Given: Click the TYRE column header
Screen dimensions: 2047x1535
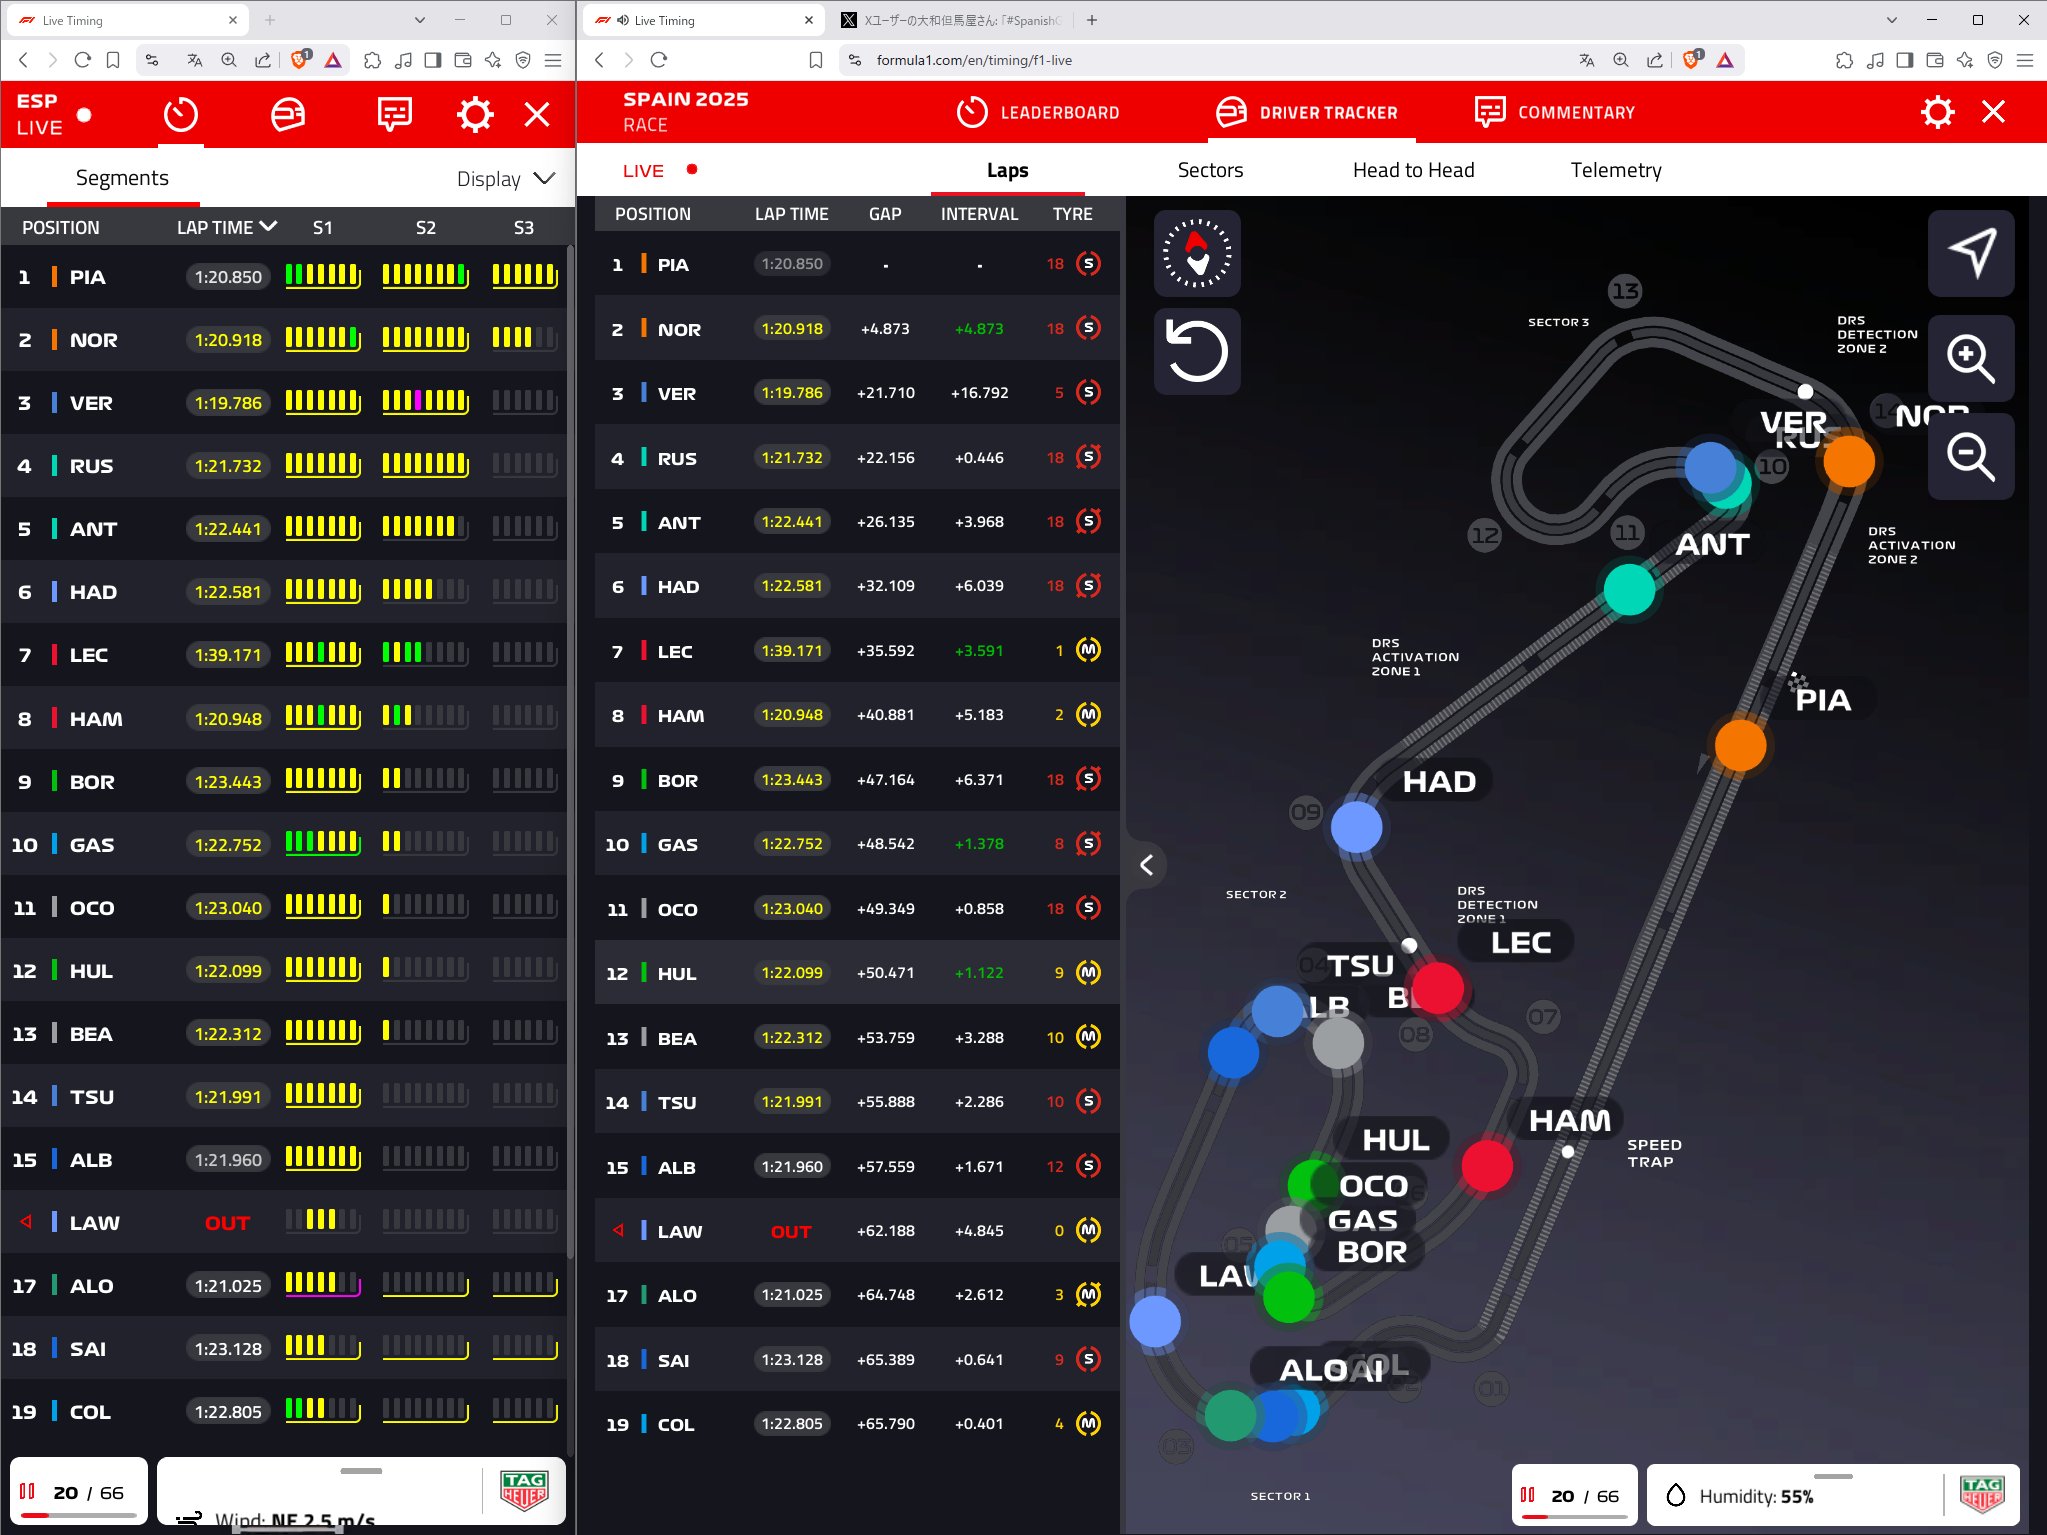Looking at the screenshot, I should click(1072, 214).
